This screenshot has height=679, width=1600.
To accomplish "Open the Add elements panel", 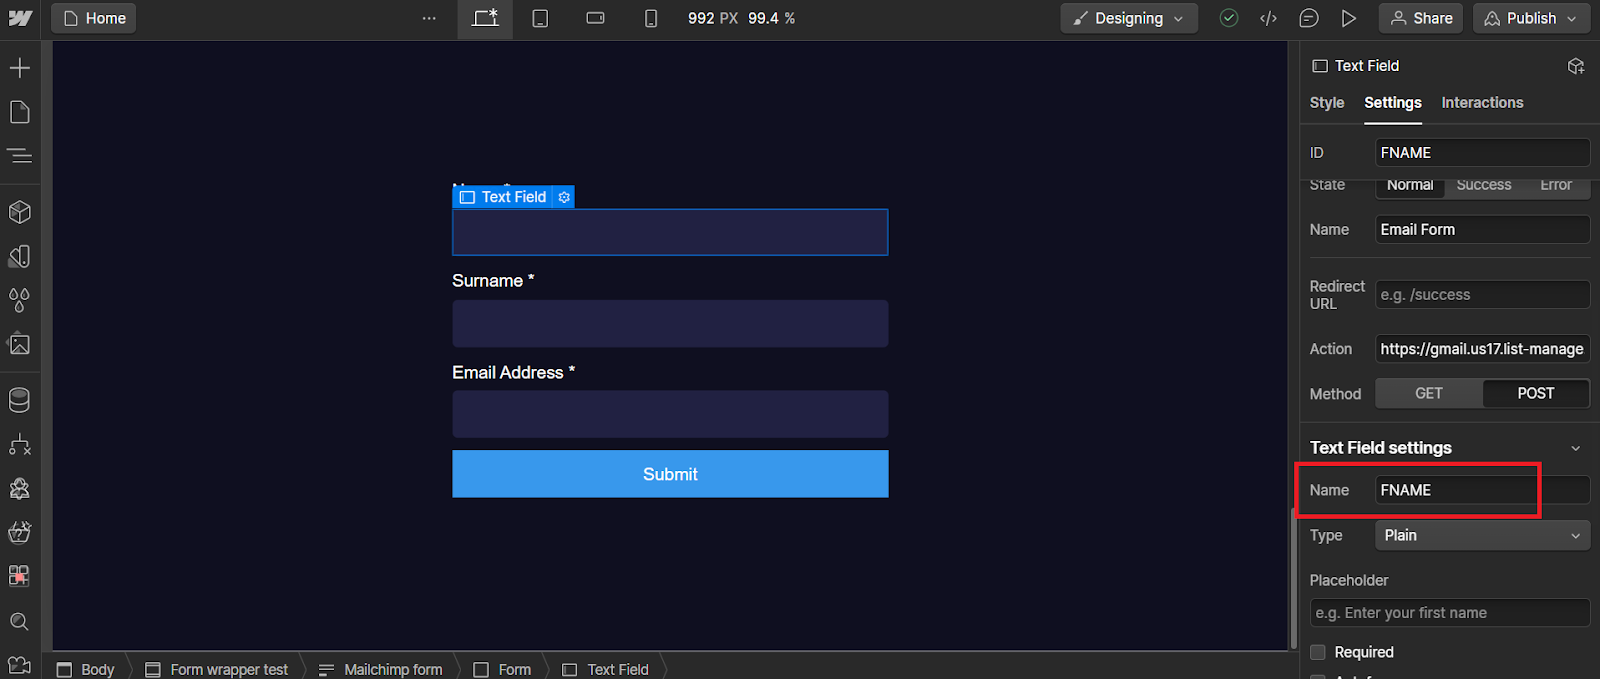I will 20,68.
